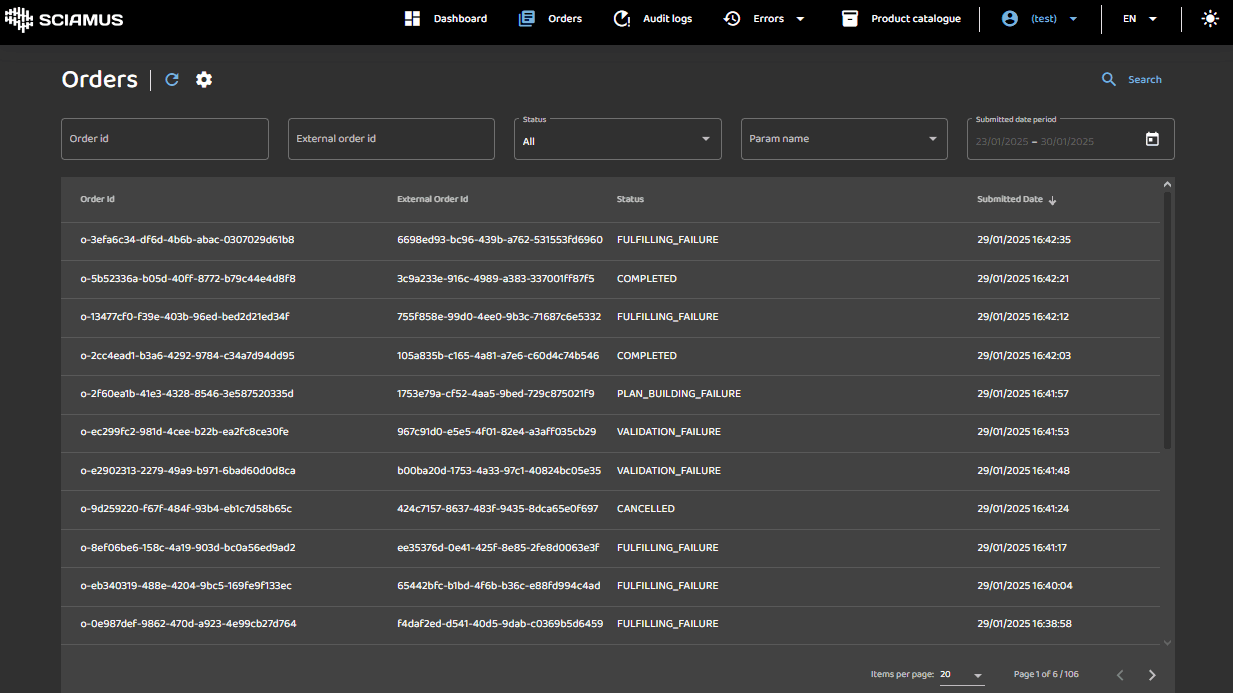This screenshot has width=1233, height=693.
Task: Go to next page arrow
Action: tap(1152, 675)
